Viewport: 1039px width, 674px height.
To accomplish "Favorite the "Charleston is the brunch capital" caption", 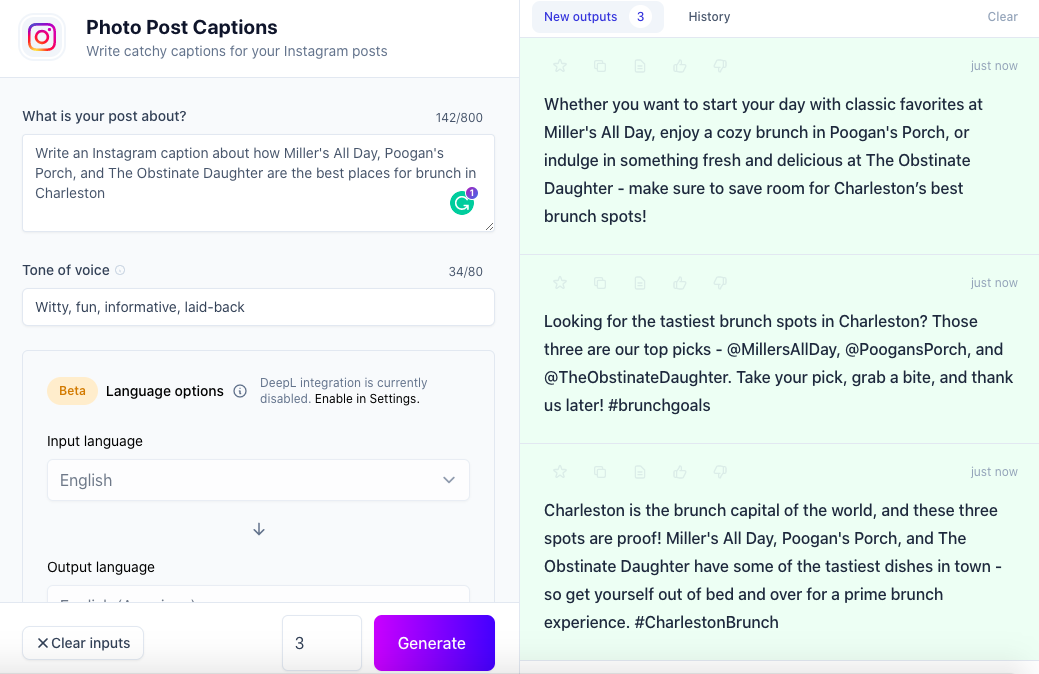I will pyautogui.click(x=560, y=472).
